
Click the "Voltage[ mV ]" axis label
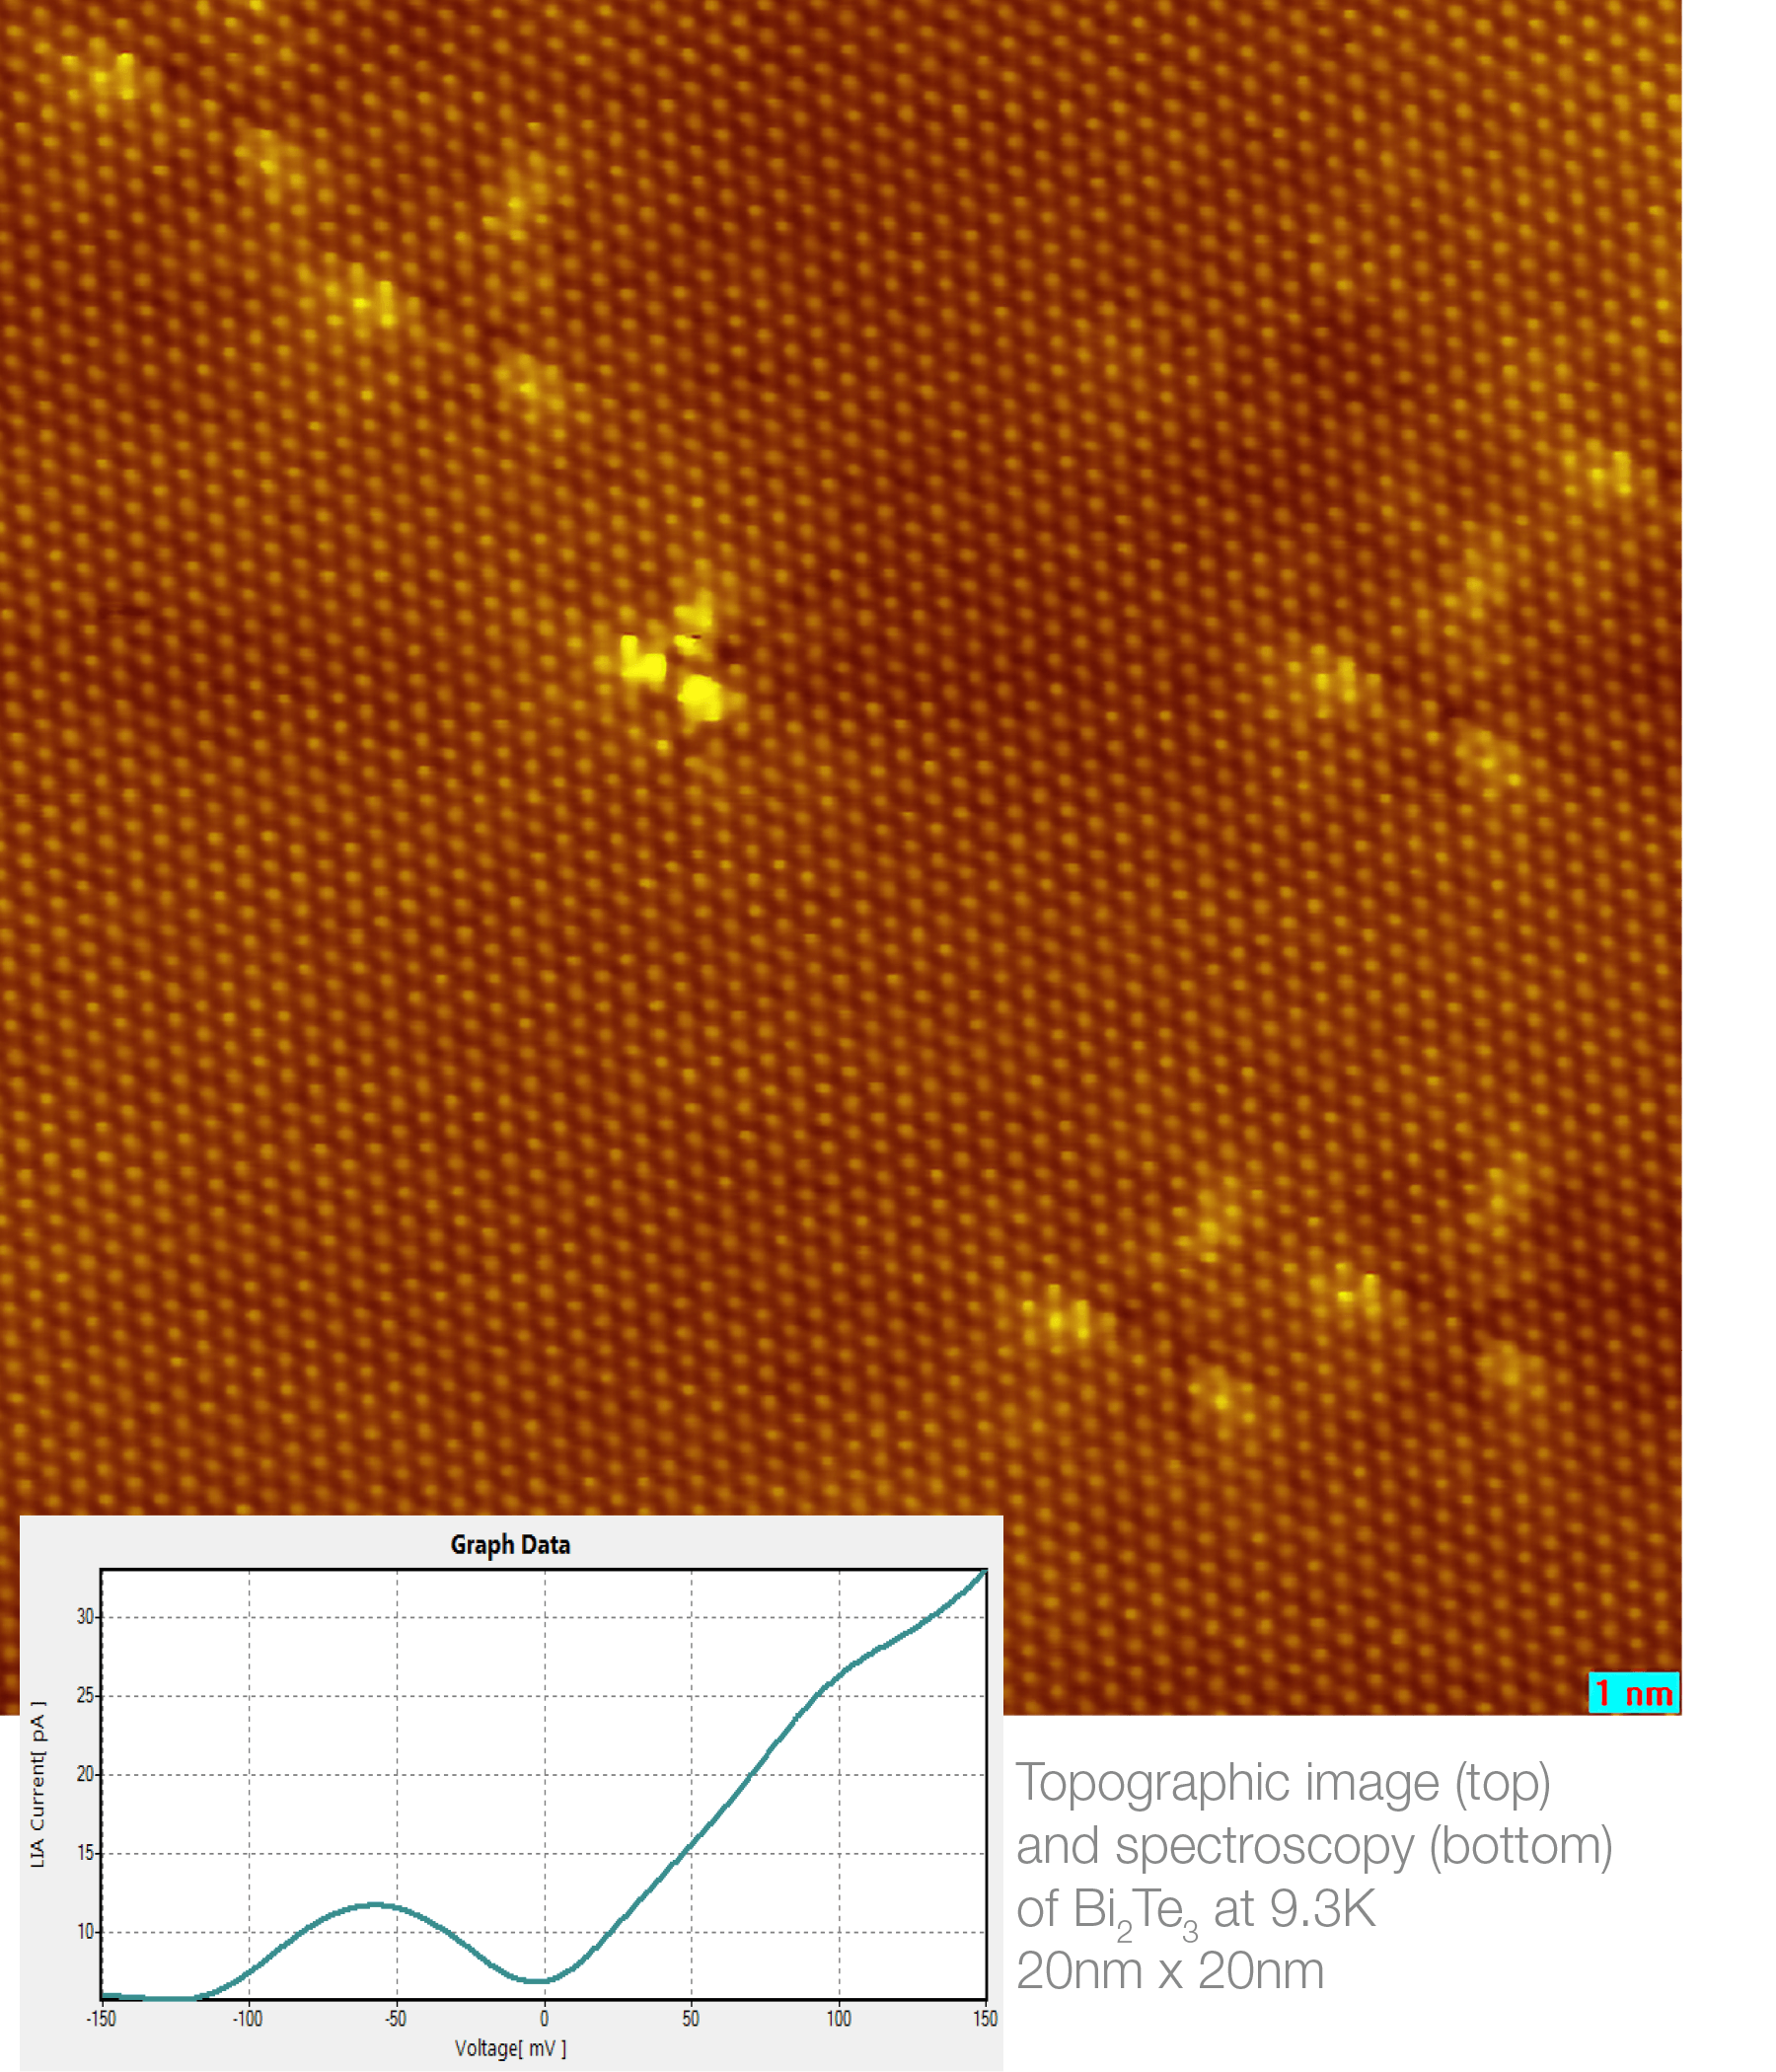(510, 2048)
